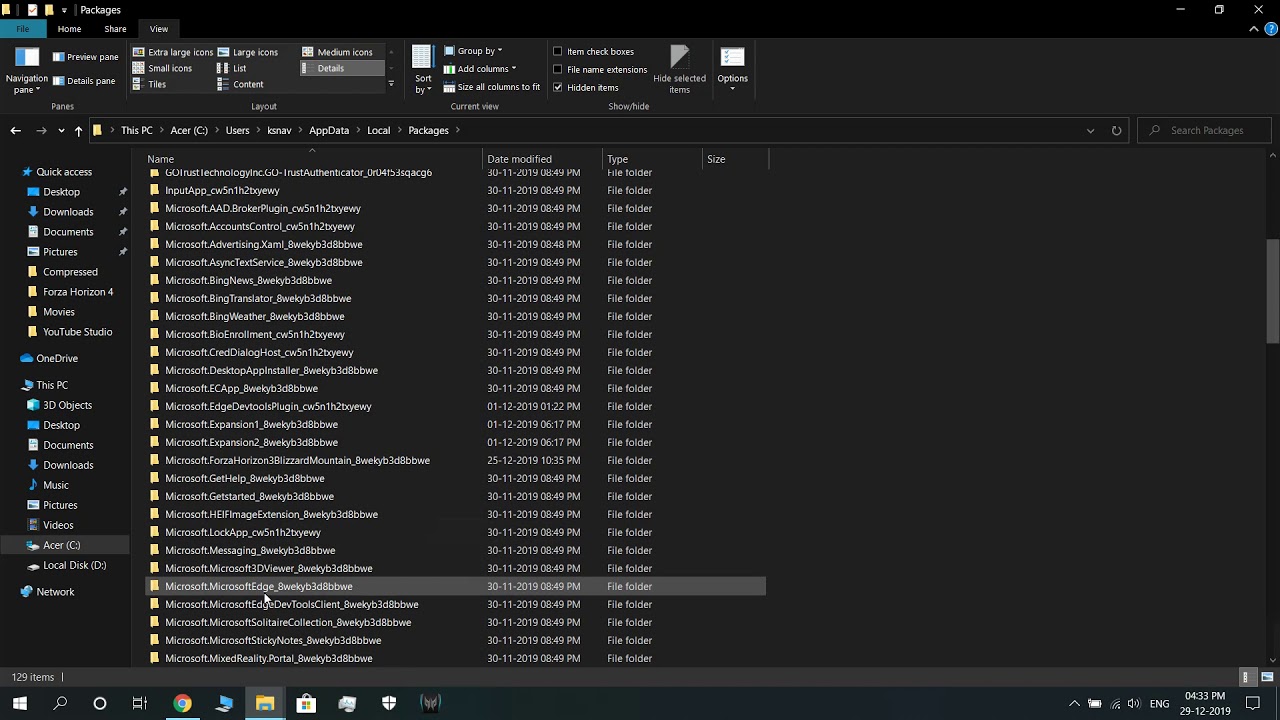Choose the Tiles layout
The width and height of the screenshot is (1280, 720).
pyautogui.click(x=149, y=84)
